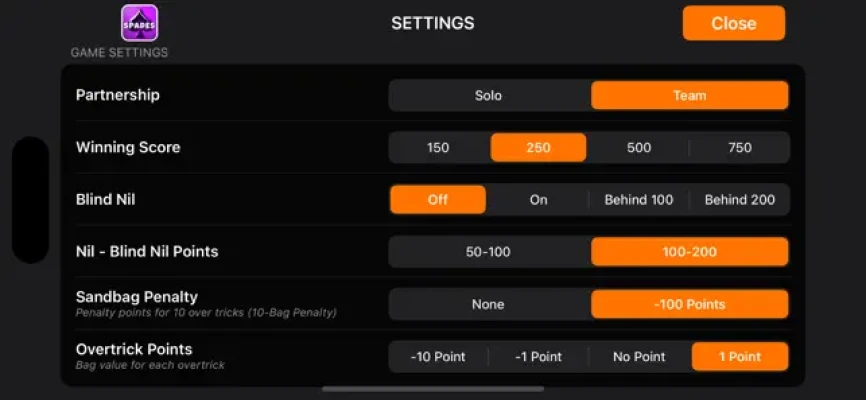
Task: Select Solo partnership mode
Action: click(488, 96)
